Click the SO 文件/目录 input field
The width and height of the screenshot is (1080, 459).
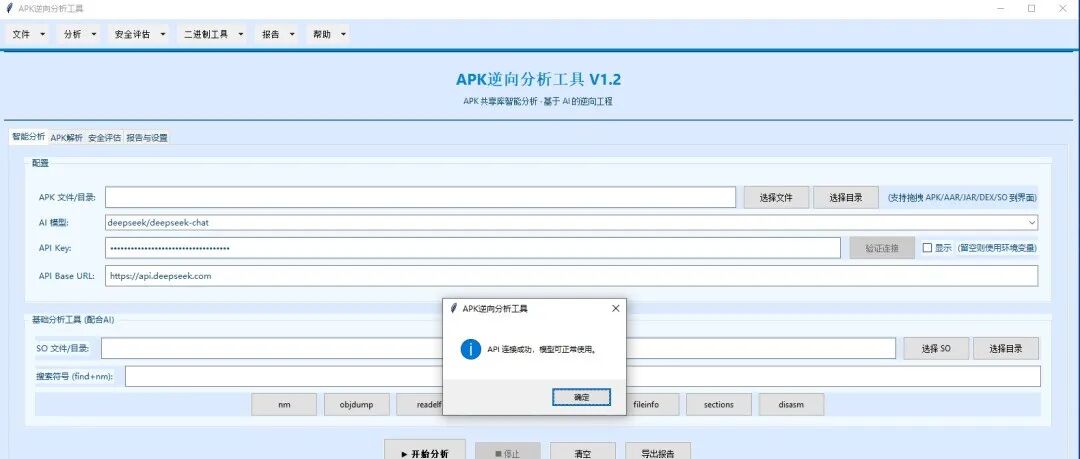pyautogui.click(x=498, y=348)
